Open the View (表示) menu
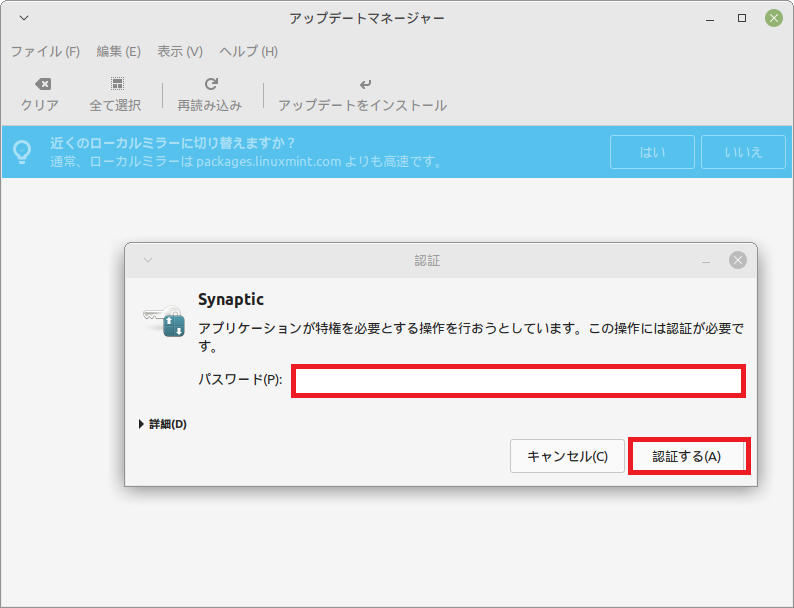Image resolution: width=794 pixels, height=608 pixels. pyautogui.click(x=180, y=52)
